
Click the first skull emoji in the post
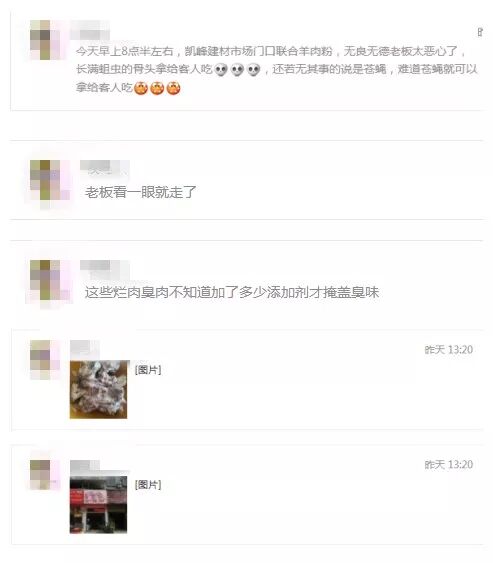(221, 70)
